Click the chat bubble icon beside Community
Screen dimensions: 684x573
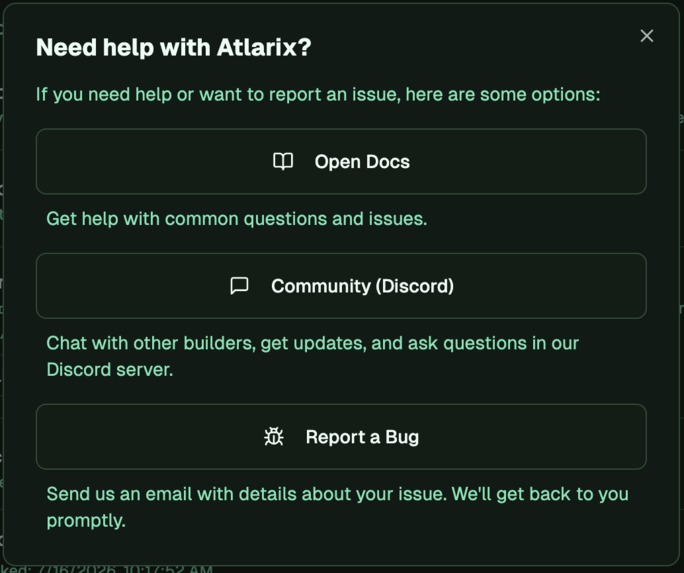(x=239, y=286)
